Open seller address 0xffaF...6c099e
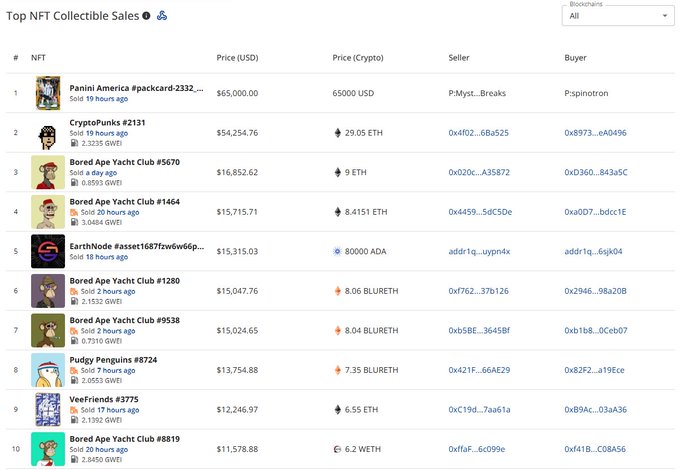This screenshot has width=680, height=470. [477, 449]
